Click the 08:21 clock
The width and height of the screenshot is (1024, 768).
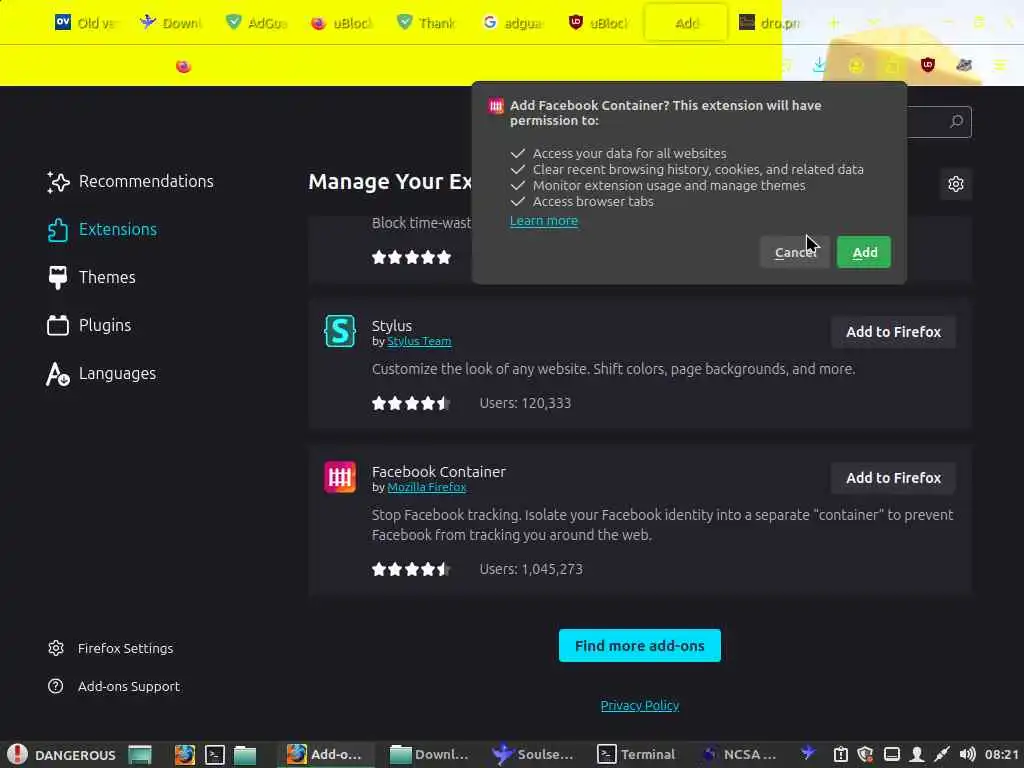pyautogui.click(x=1002, y=754)
